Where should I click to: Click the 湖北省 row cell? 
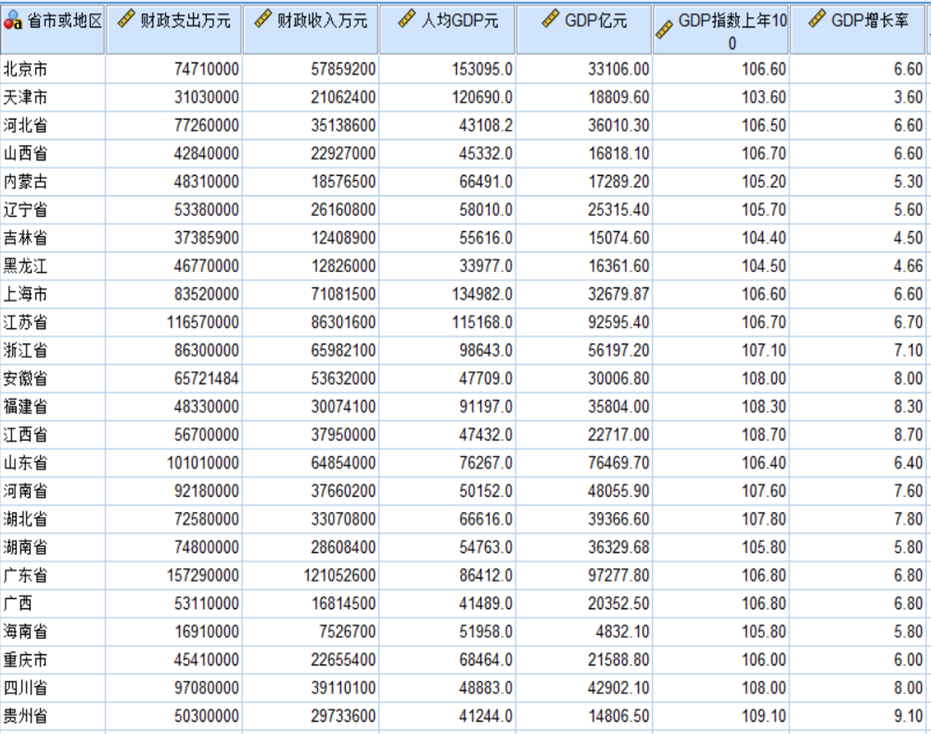point(53,519)
